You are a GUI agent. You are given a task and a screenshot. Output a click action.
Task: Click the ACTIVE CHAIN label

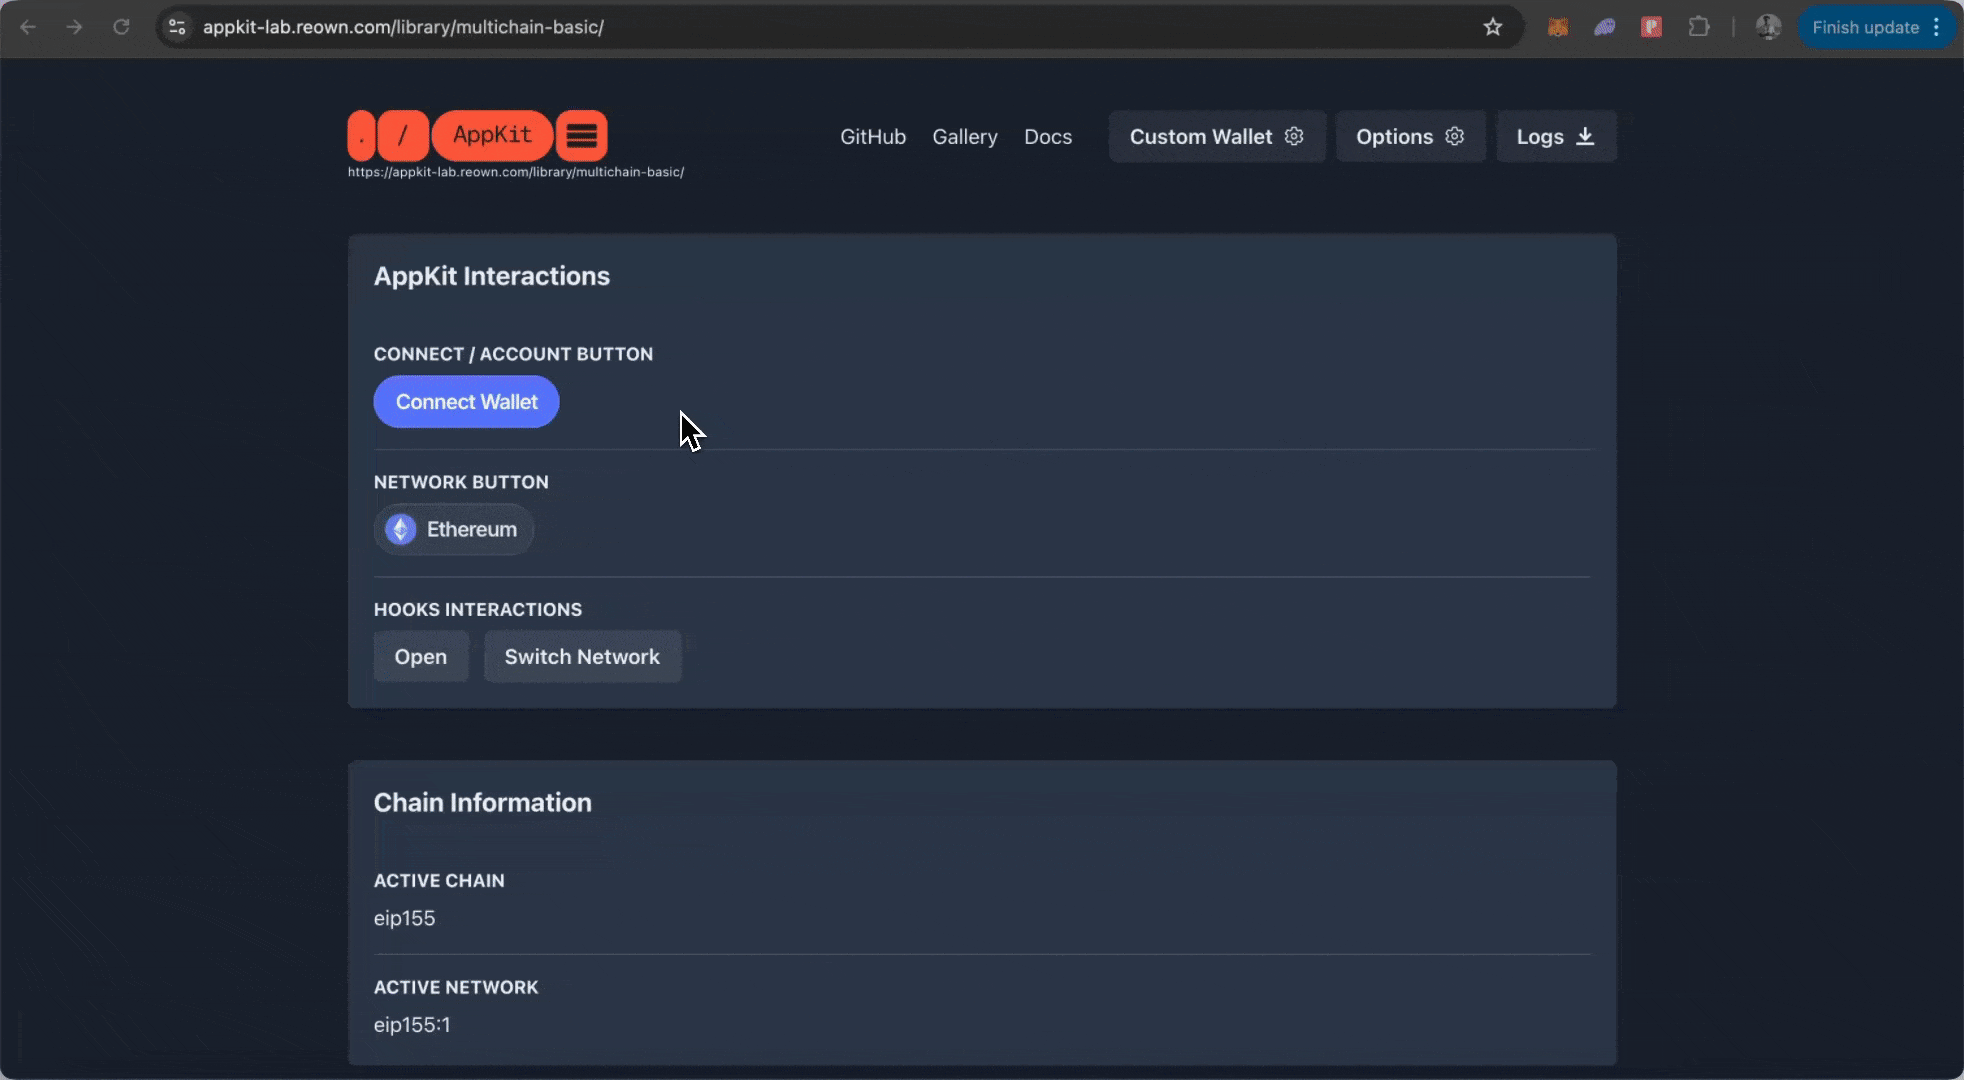(x=439, y=880)
